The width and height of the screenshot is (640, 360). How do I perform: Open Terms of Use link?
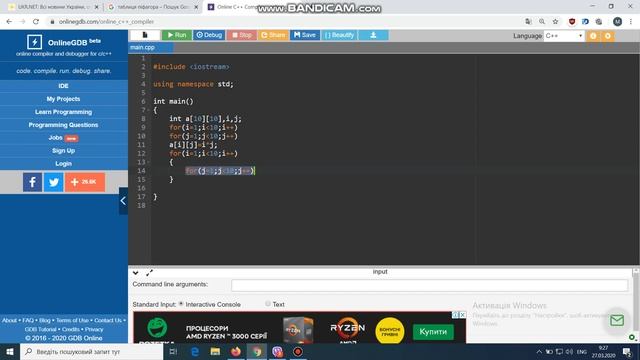click(72, 320)
